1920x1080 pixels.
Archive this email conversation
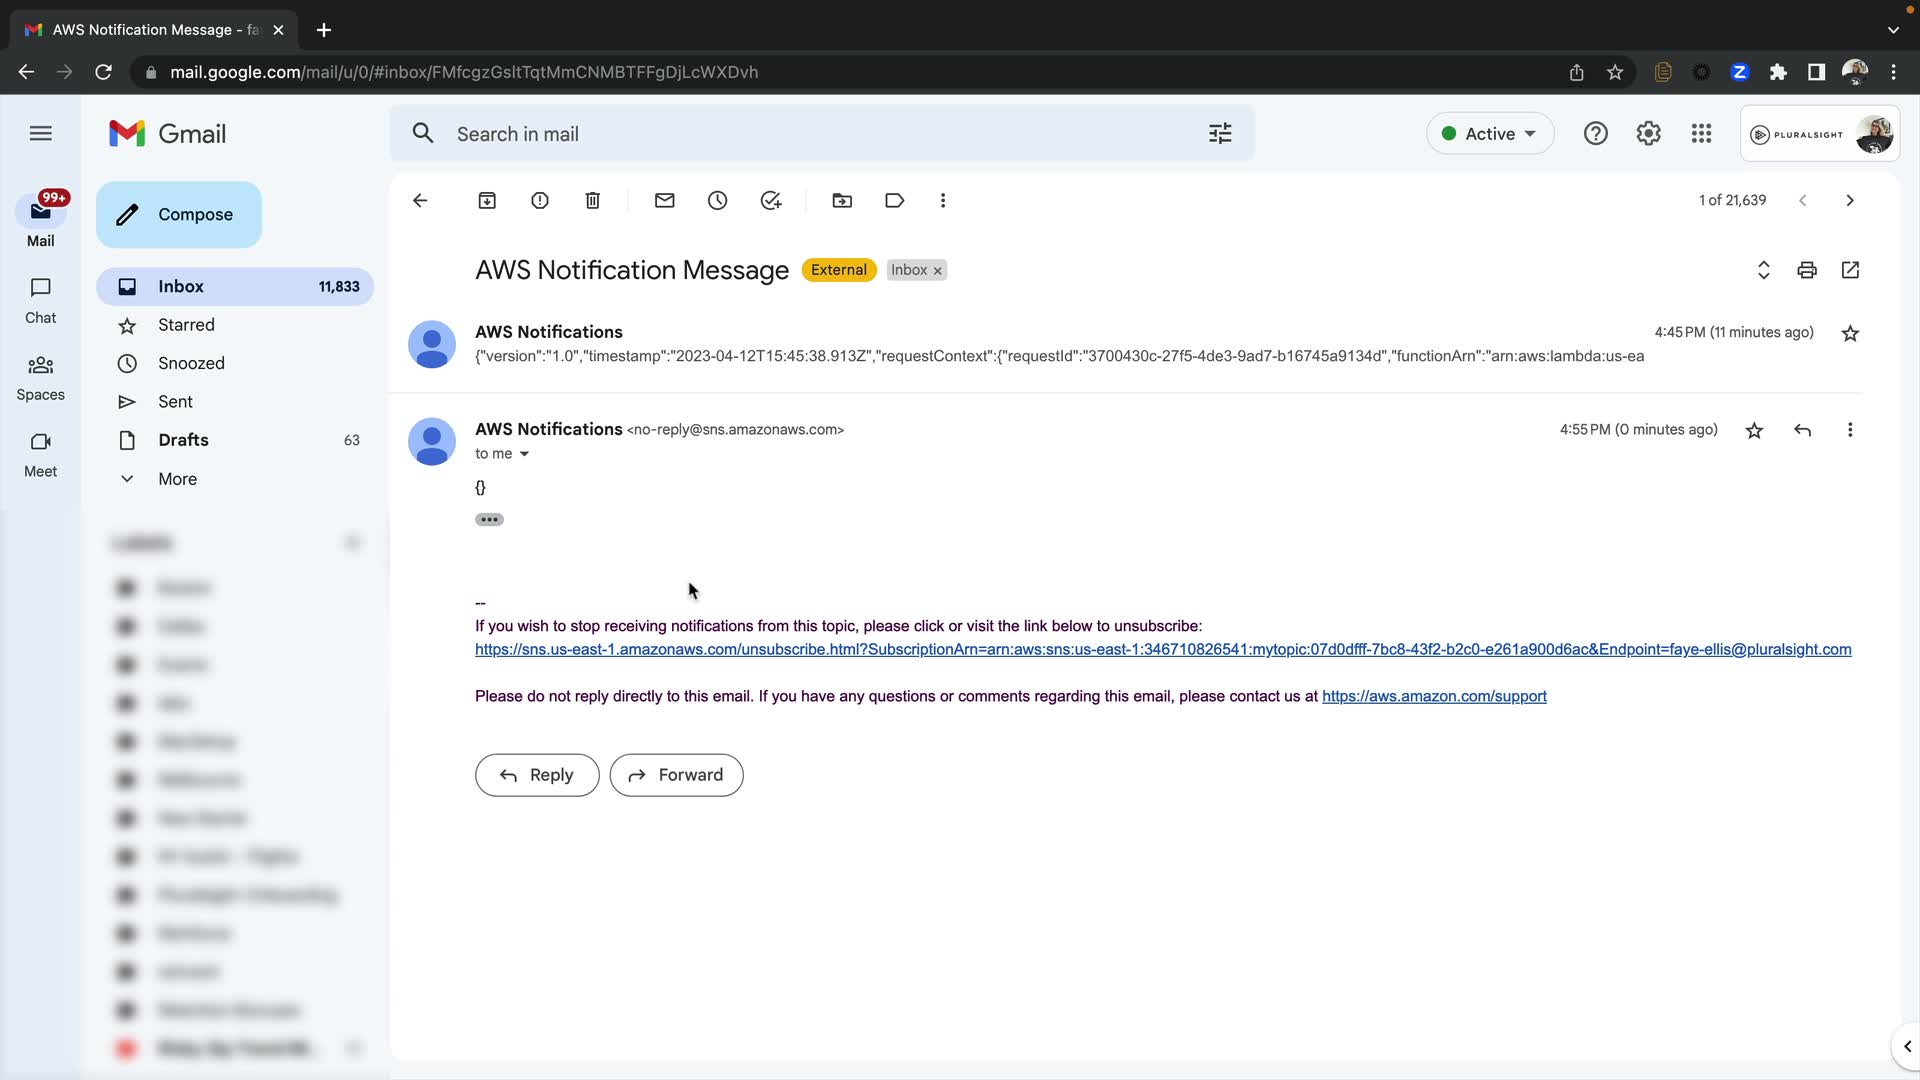487,201
